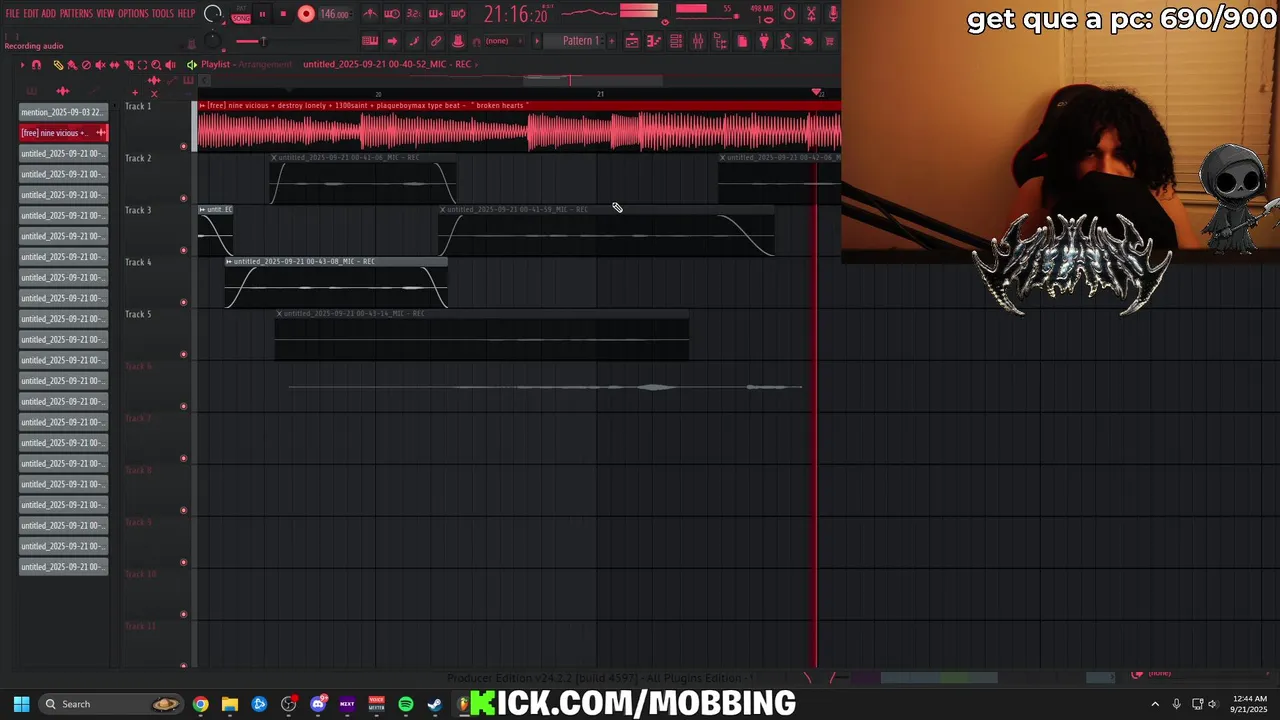Image resolution: width=1280 pixels, height=720 pixels.
Task: Open Google Chrome from the taskbar
Action: [201, 704]
